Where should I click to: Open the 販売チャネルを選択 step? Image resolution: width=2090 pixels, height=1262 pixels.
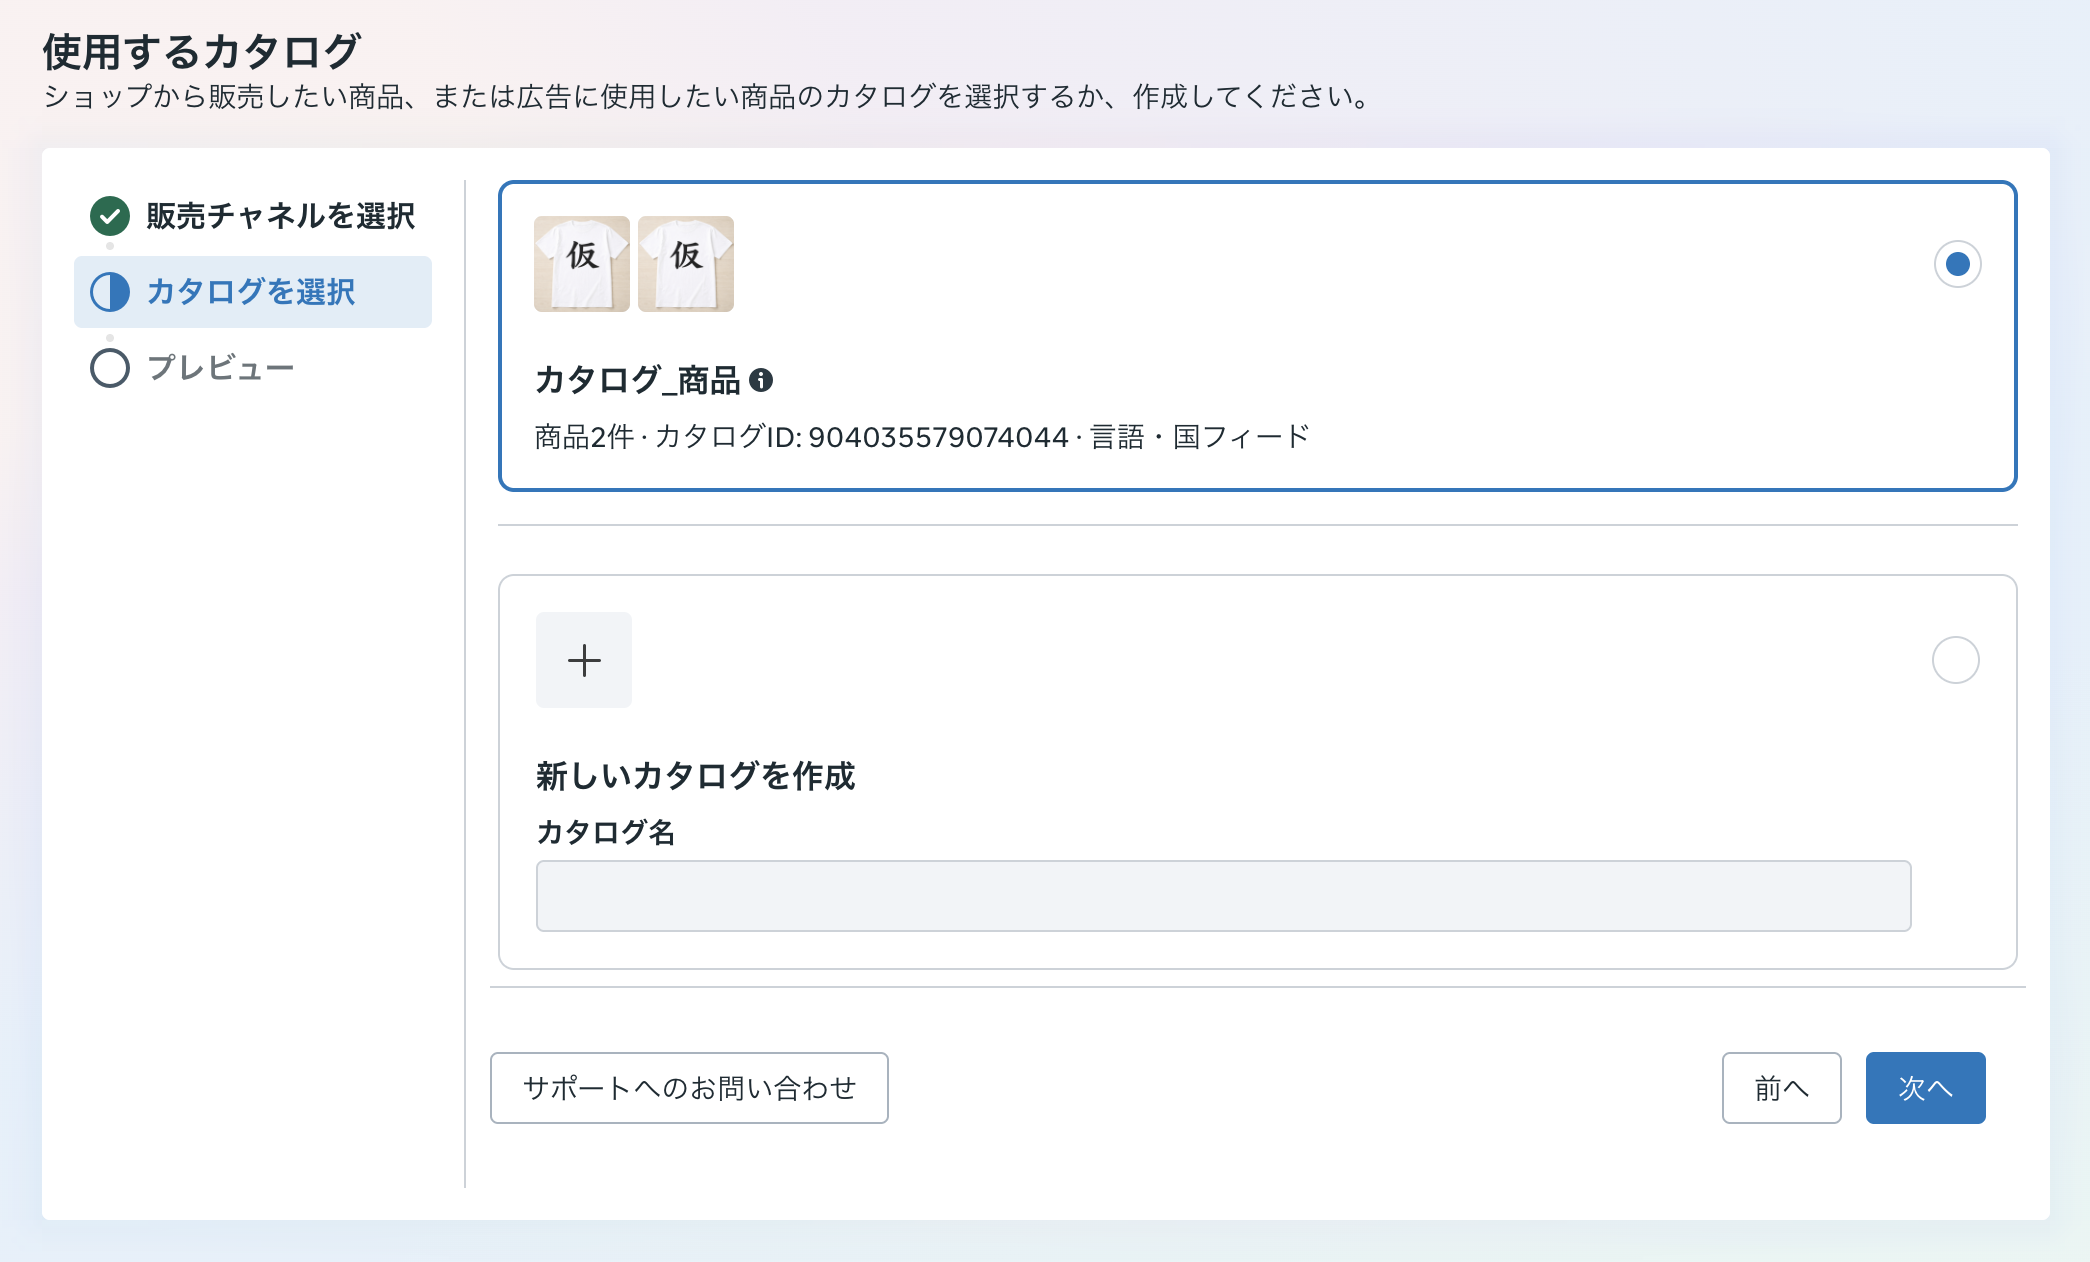(280, 216)
